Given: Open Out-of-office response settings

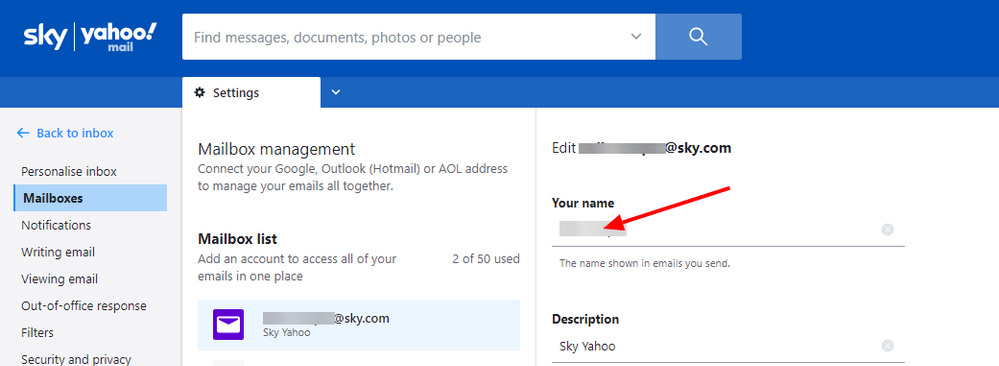Looking at the screenshot, I should coord(83,306).
